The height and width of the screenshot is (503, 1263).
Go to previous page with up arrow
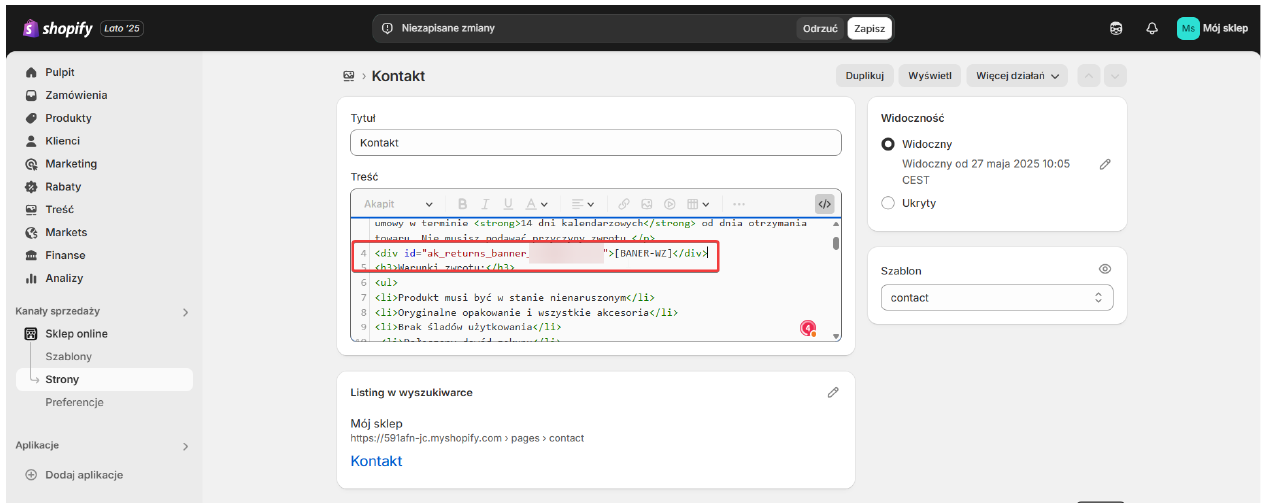pos(1089,76)
